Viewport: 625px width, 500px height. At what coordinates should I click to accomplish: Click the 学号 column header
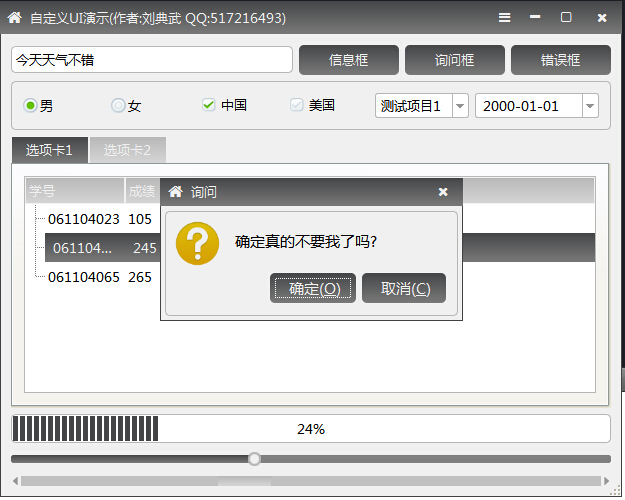click(x=75, y=191)
